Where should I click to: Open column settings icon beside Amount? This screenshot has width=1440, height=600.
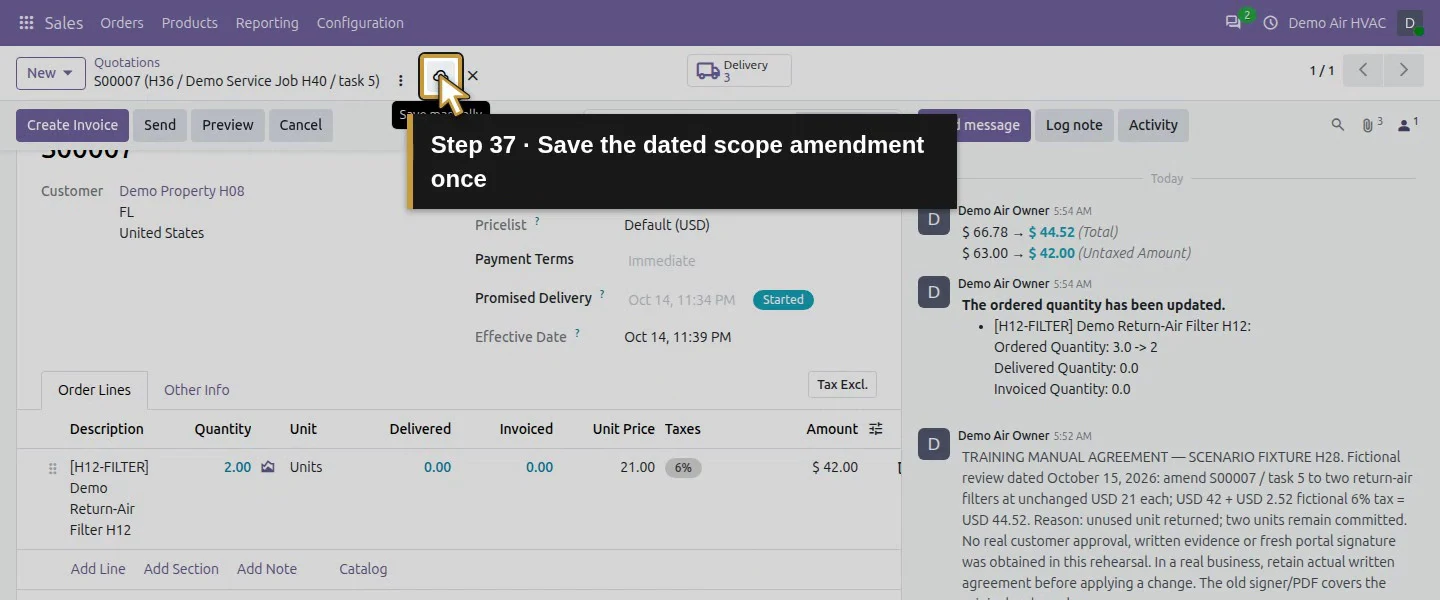tap(876, 429)
